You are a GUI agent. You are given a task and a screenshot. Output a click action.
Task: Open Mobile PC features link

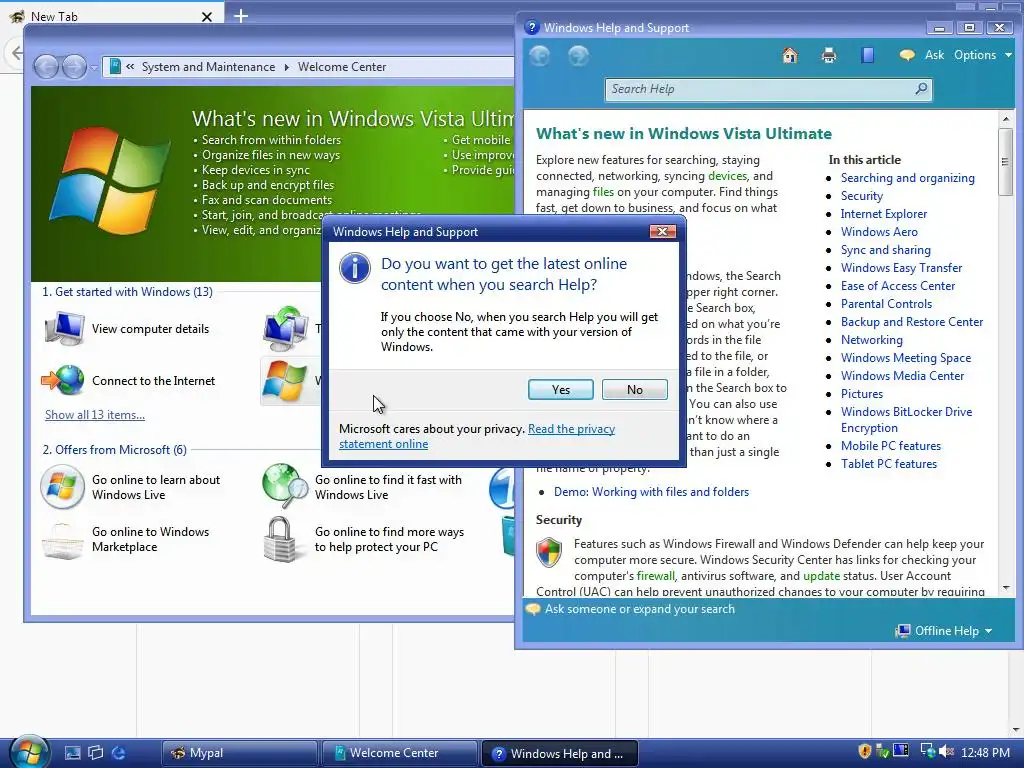pyautogui.click(x=891, y=446)
